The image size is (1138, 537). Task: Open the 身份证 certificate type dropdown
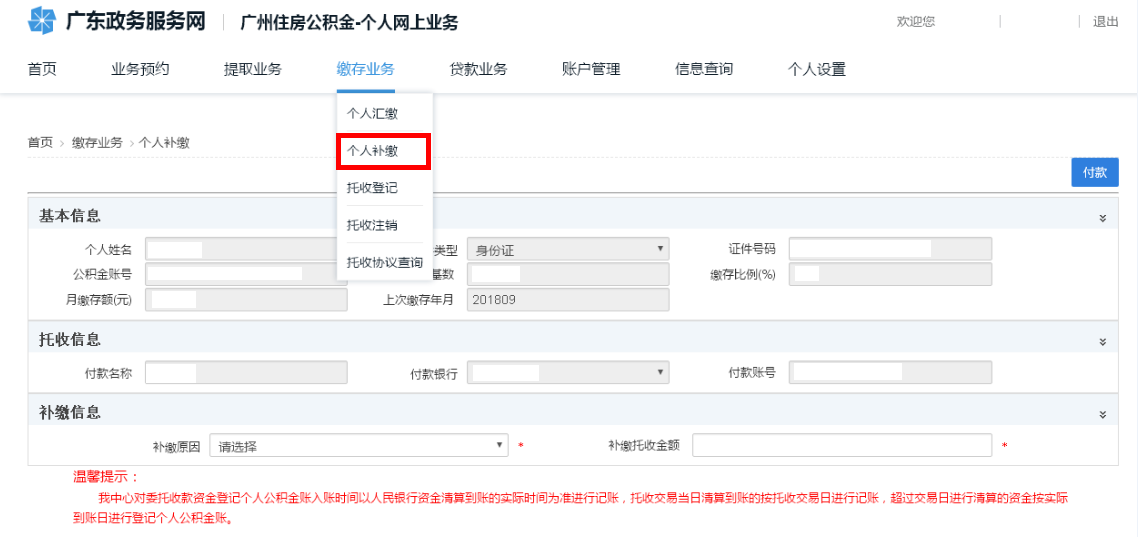(567, 250)
